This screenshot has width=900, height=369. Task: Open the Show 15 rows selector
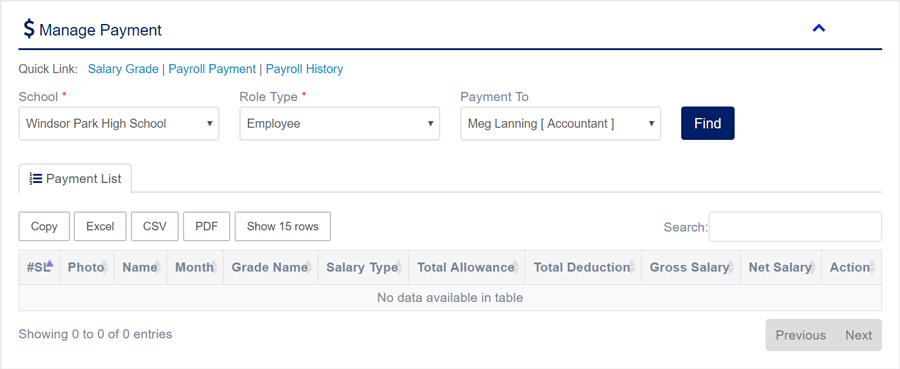click(x=282, y=226)
